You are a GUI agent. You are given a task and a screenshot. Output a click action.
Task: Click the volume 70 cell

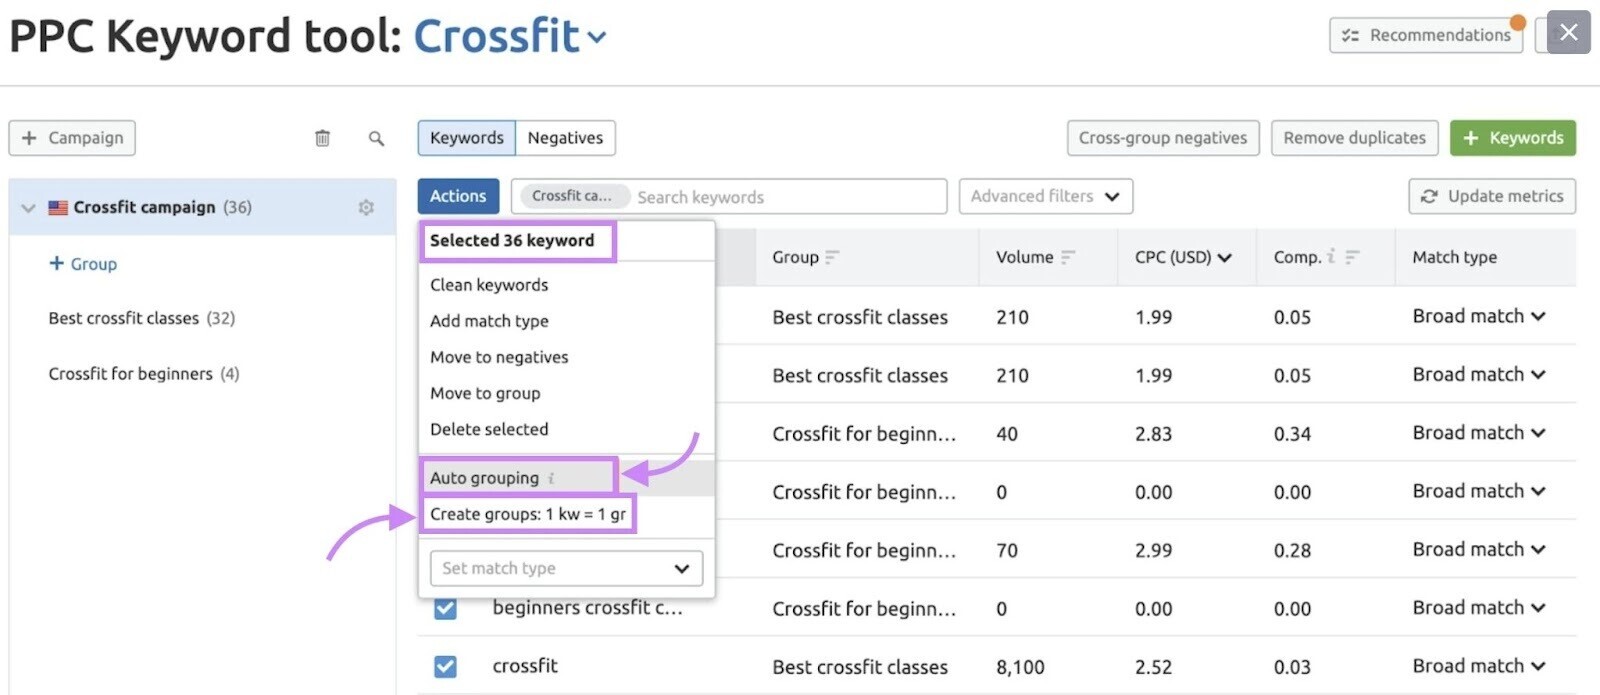pos(1007,550)
